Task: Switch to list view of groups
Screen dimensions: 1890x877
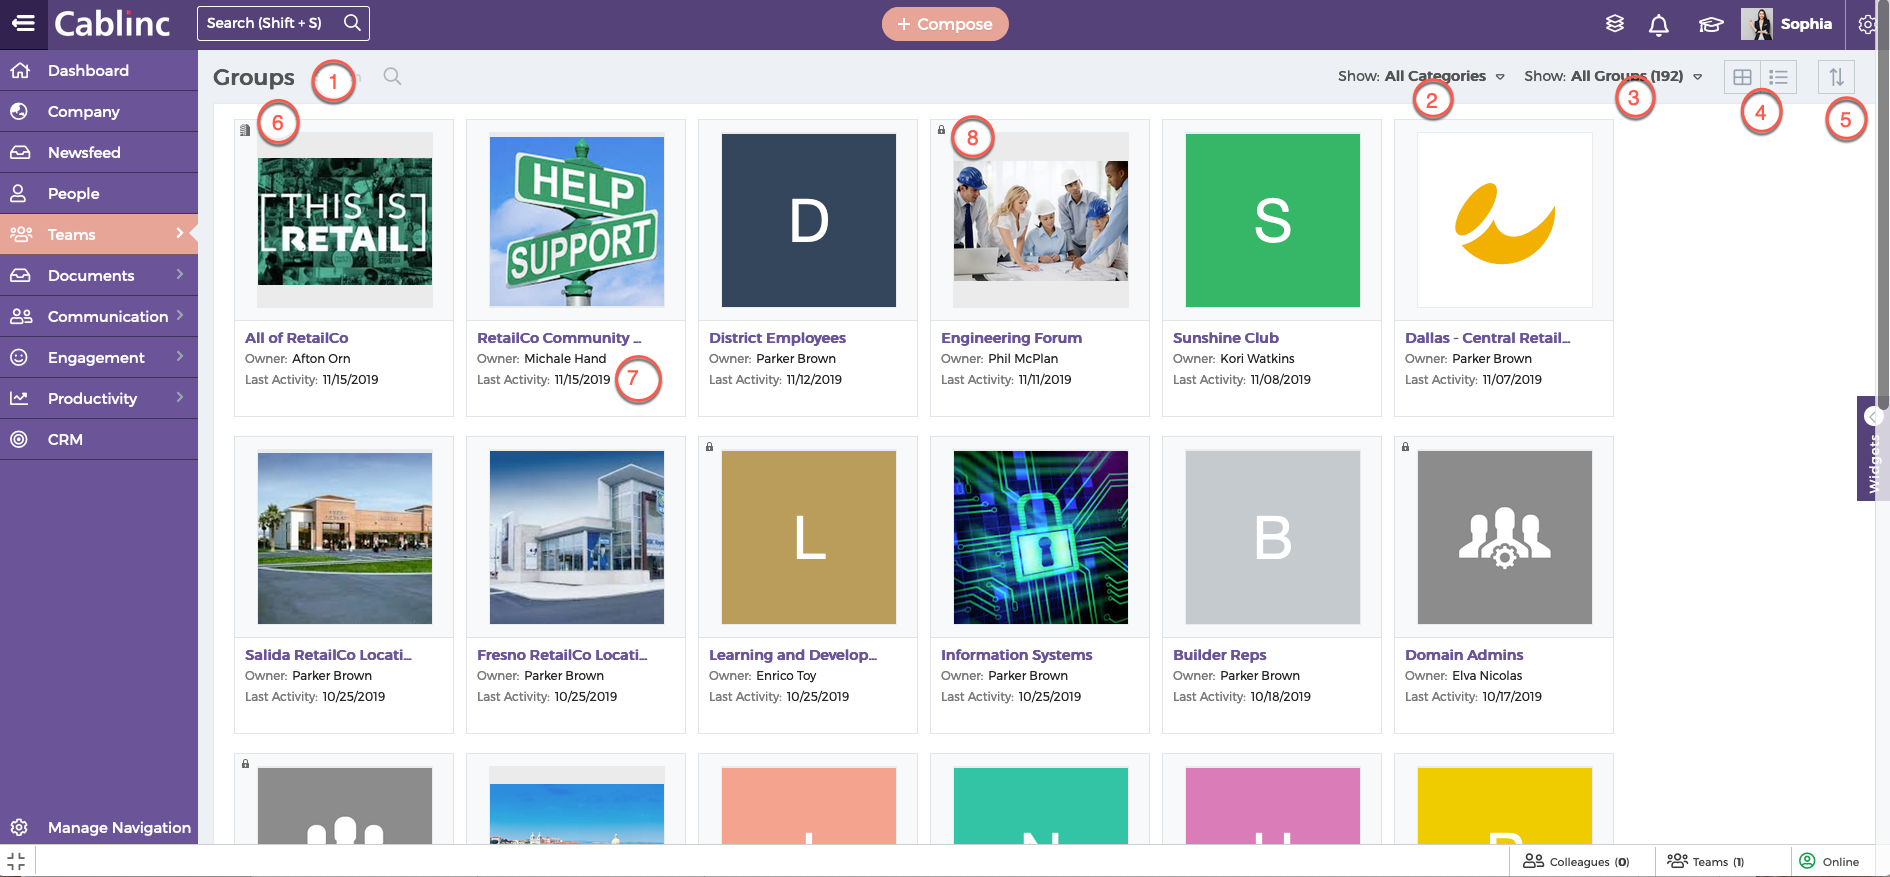Action: 1778,77
